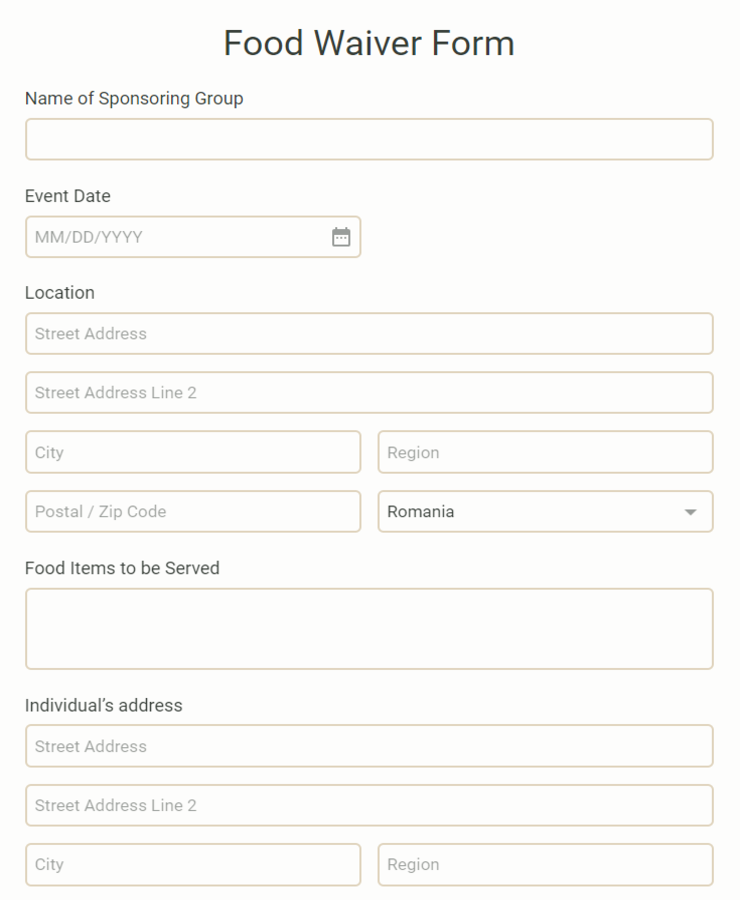This screenshot has height=900, width=740.
Task: Focus the City field under Individual's address
Action: click(x=193, y=864)
